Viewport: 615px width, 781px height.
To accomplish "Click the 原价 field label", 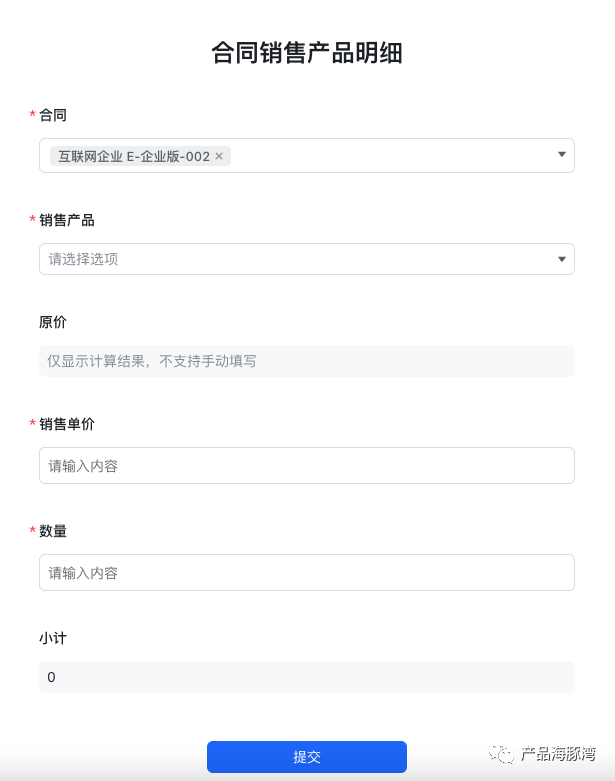I will [53, 322].
